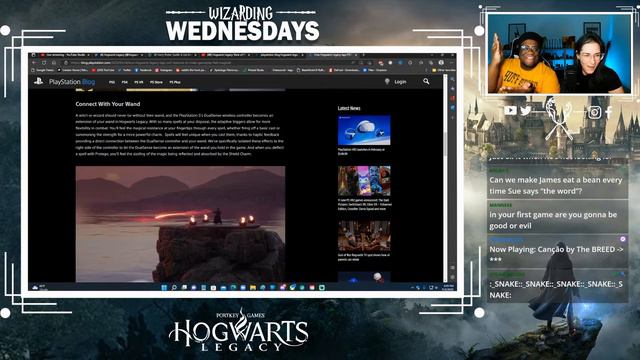
Task: Select the PS5 menu item
Action: point(112,82)
